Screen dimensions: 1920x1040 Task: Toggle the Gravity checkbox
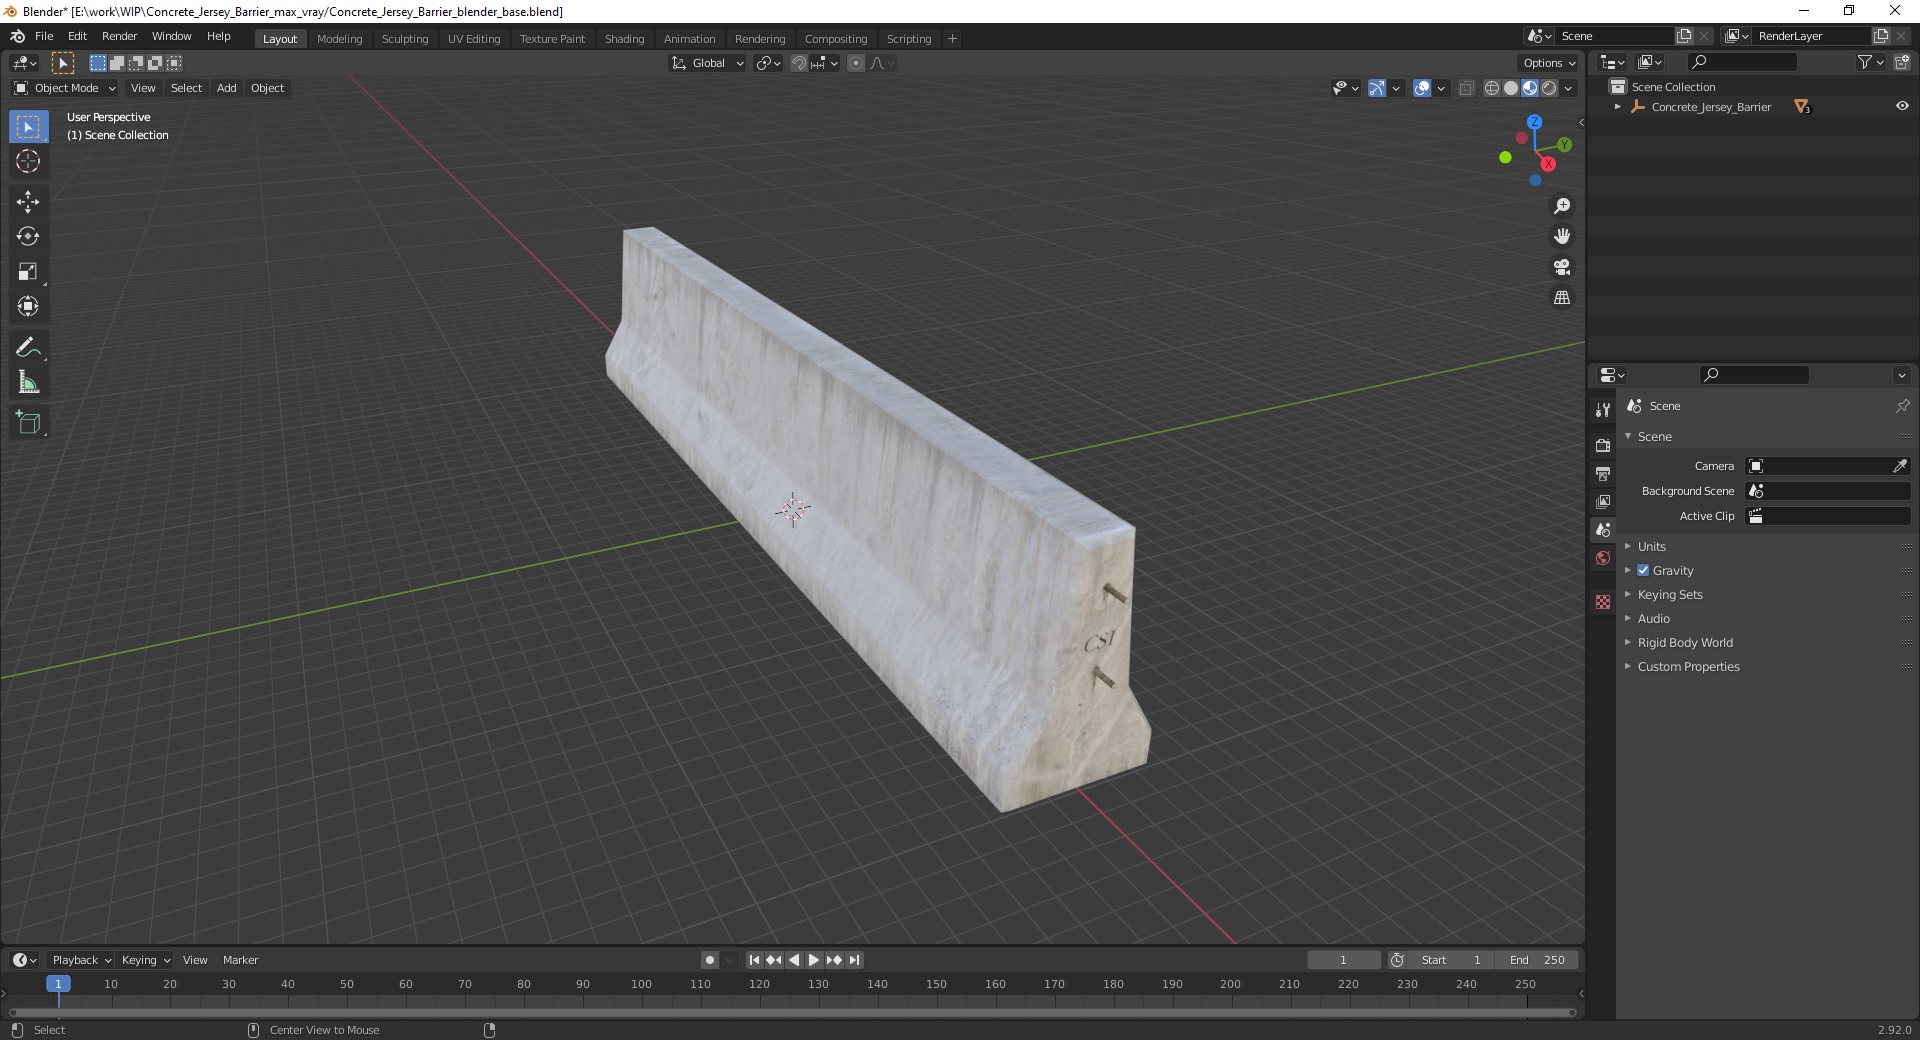tap(1643, 570)
